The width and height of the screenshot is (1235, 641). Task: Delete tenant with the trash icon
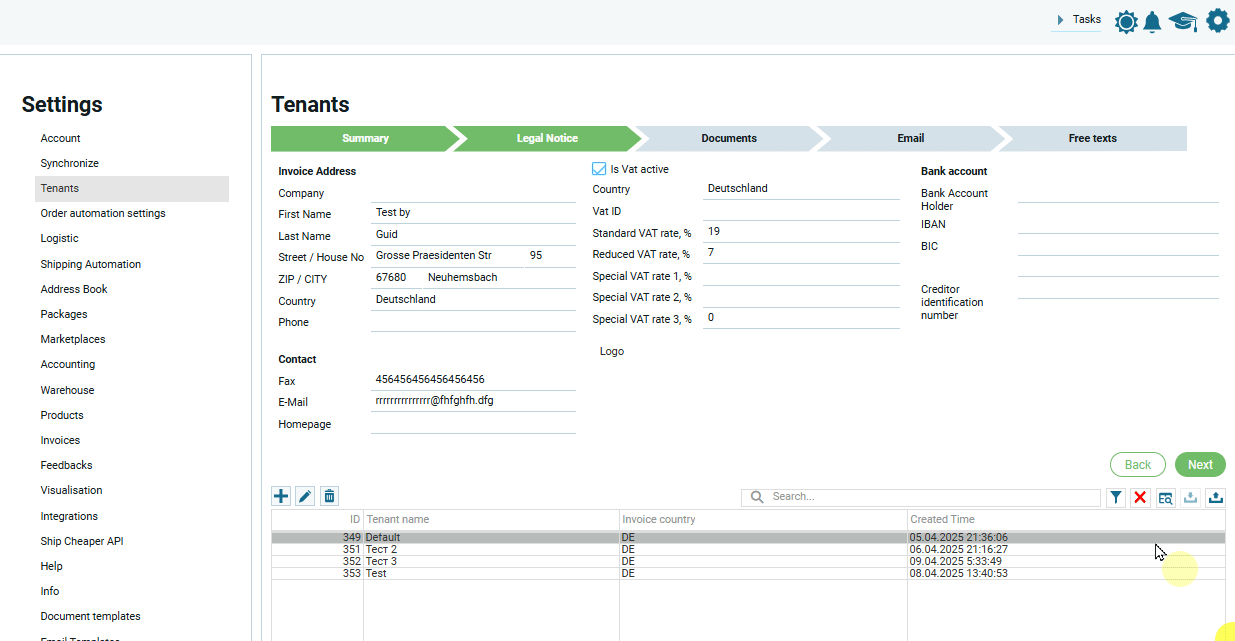329,496
